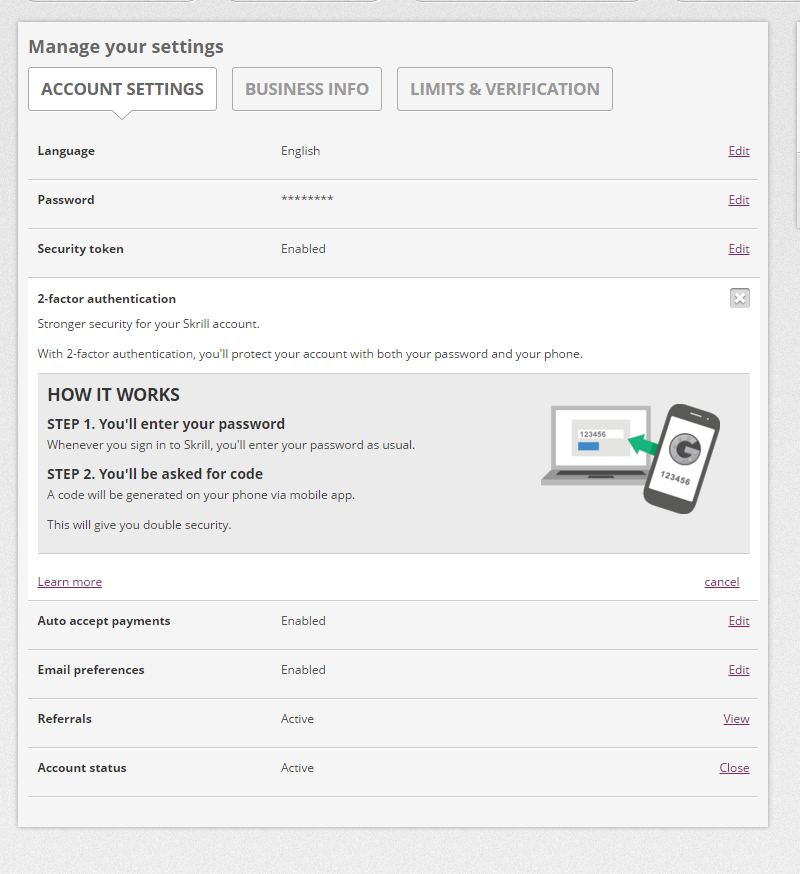The image size is (800, 874).
Task: Select the Language label
Action: 66,151
